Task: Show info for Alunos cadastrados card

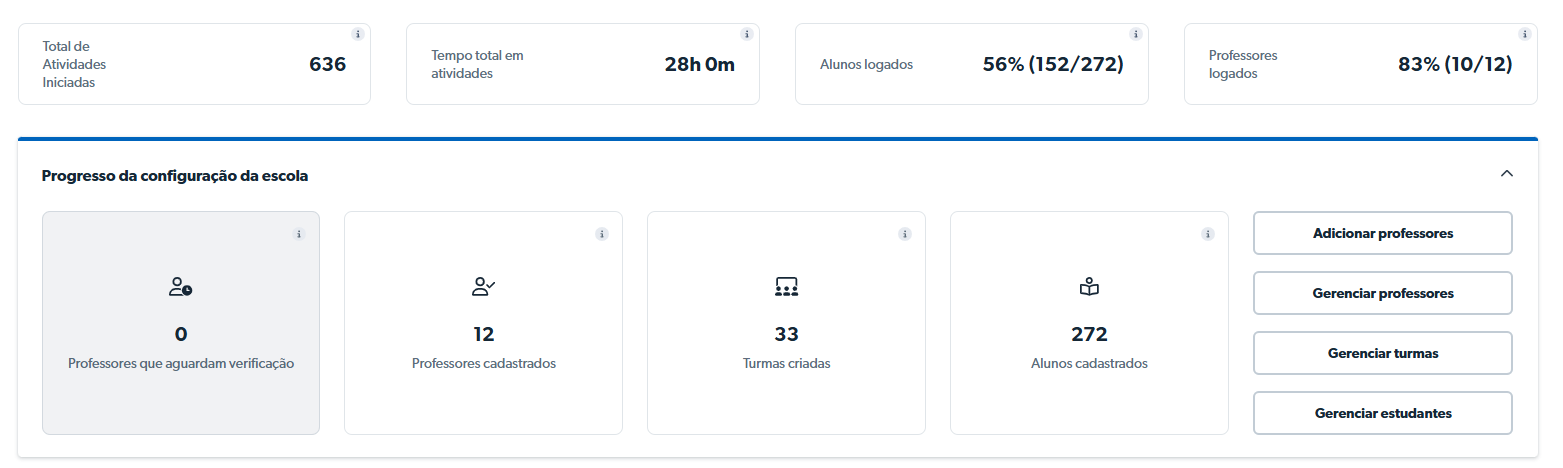Action: [x=1207, y=234]
